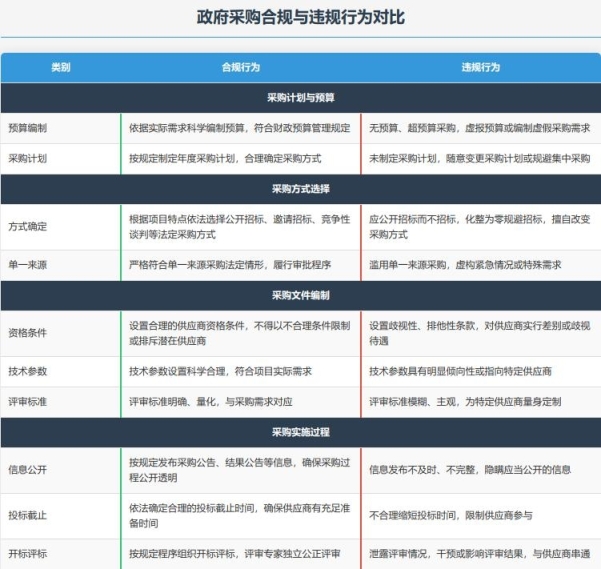The width and height of the screenshot is (601, 569).
Task: Click the 资格条件 row label
Action: coord(27,333)
